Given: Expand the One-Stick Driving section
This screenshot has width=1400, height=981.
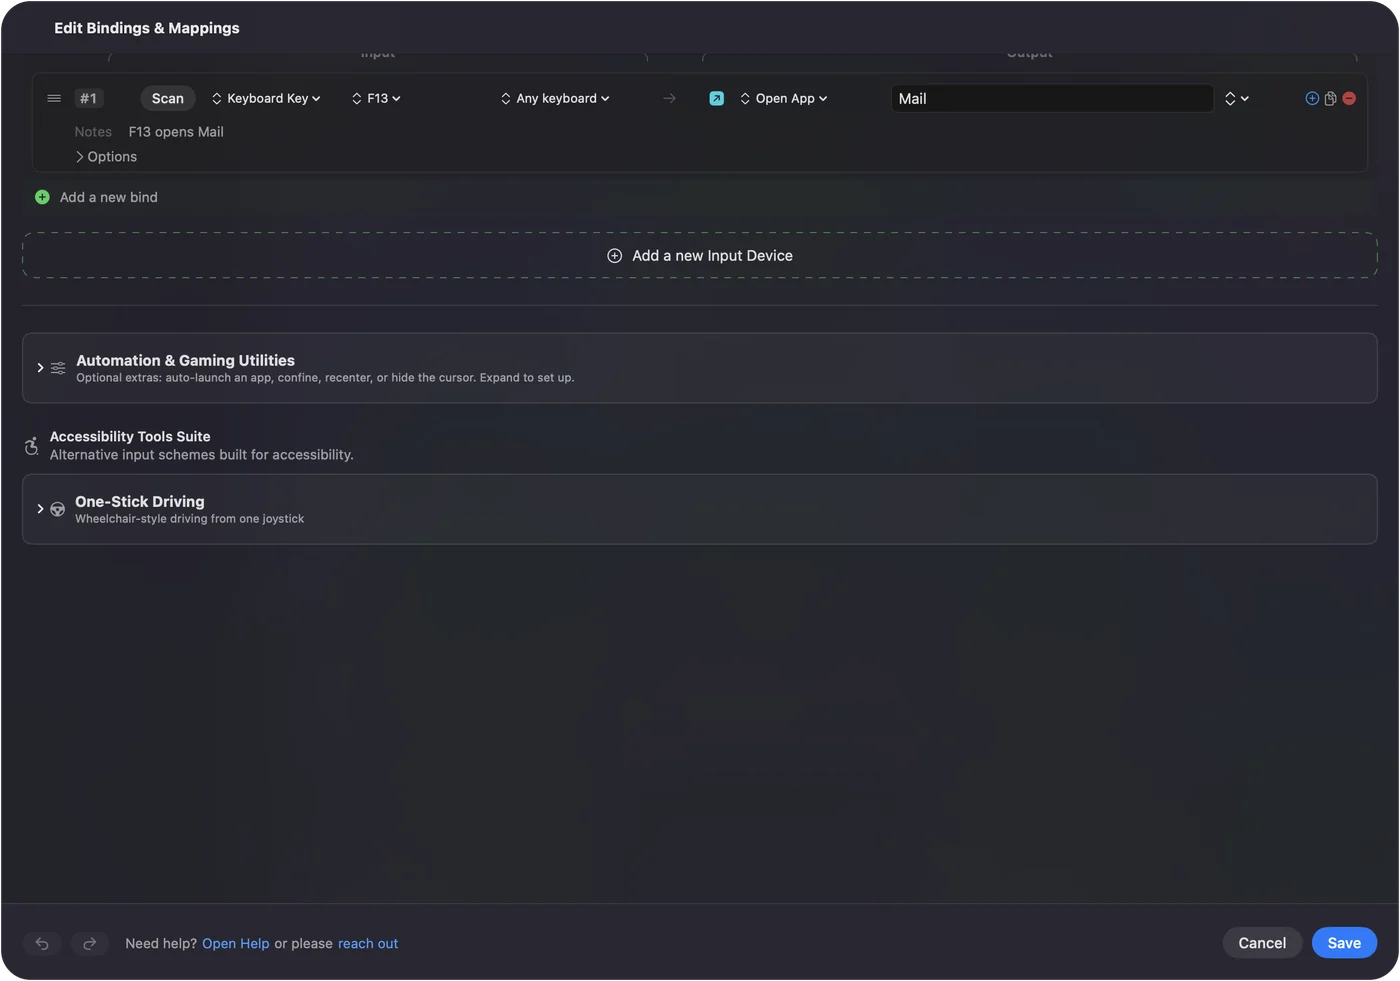Looking at the screenshot, I should [40, 509].
